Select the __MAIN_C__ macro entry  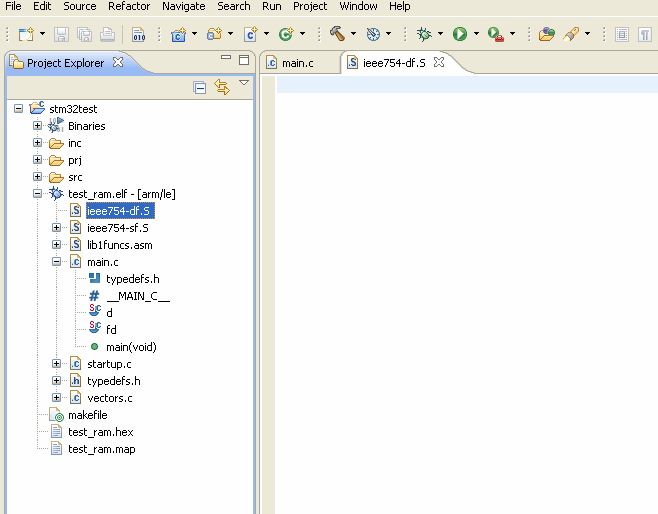[138, 296]
